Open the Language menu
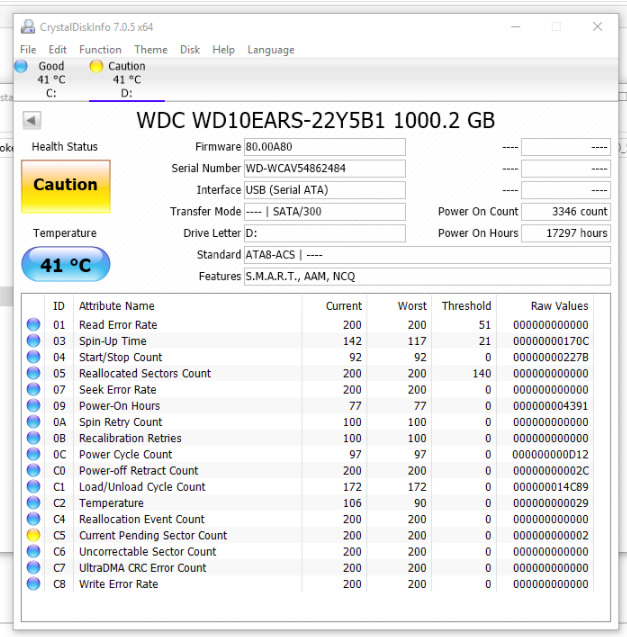Image resolution: width=627 pixels, height=637 pixels. (271, 50)
